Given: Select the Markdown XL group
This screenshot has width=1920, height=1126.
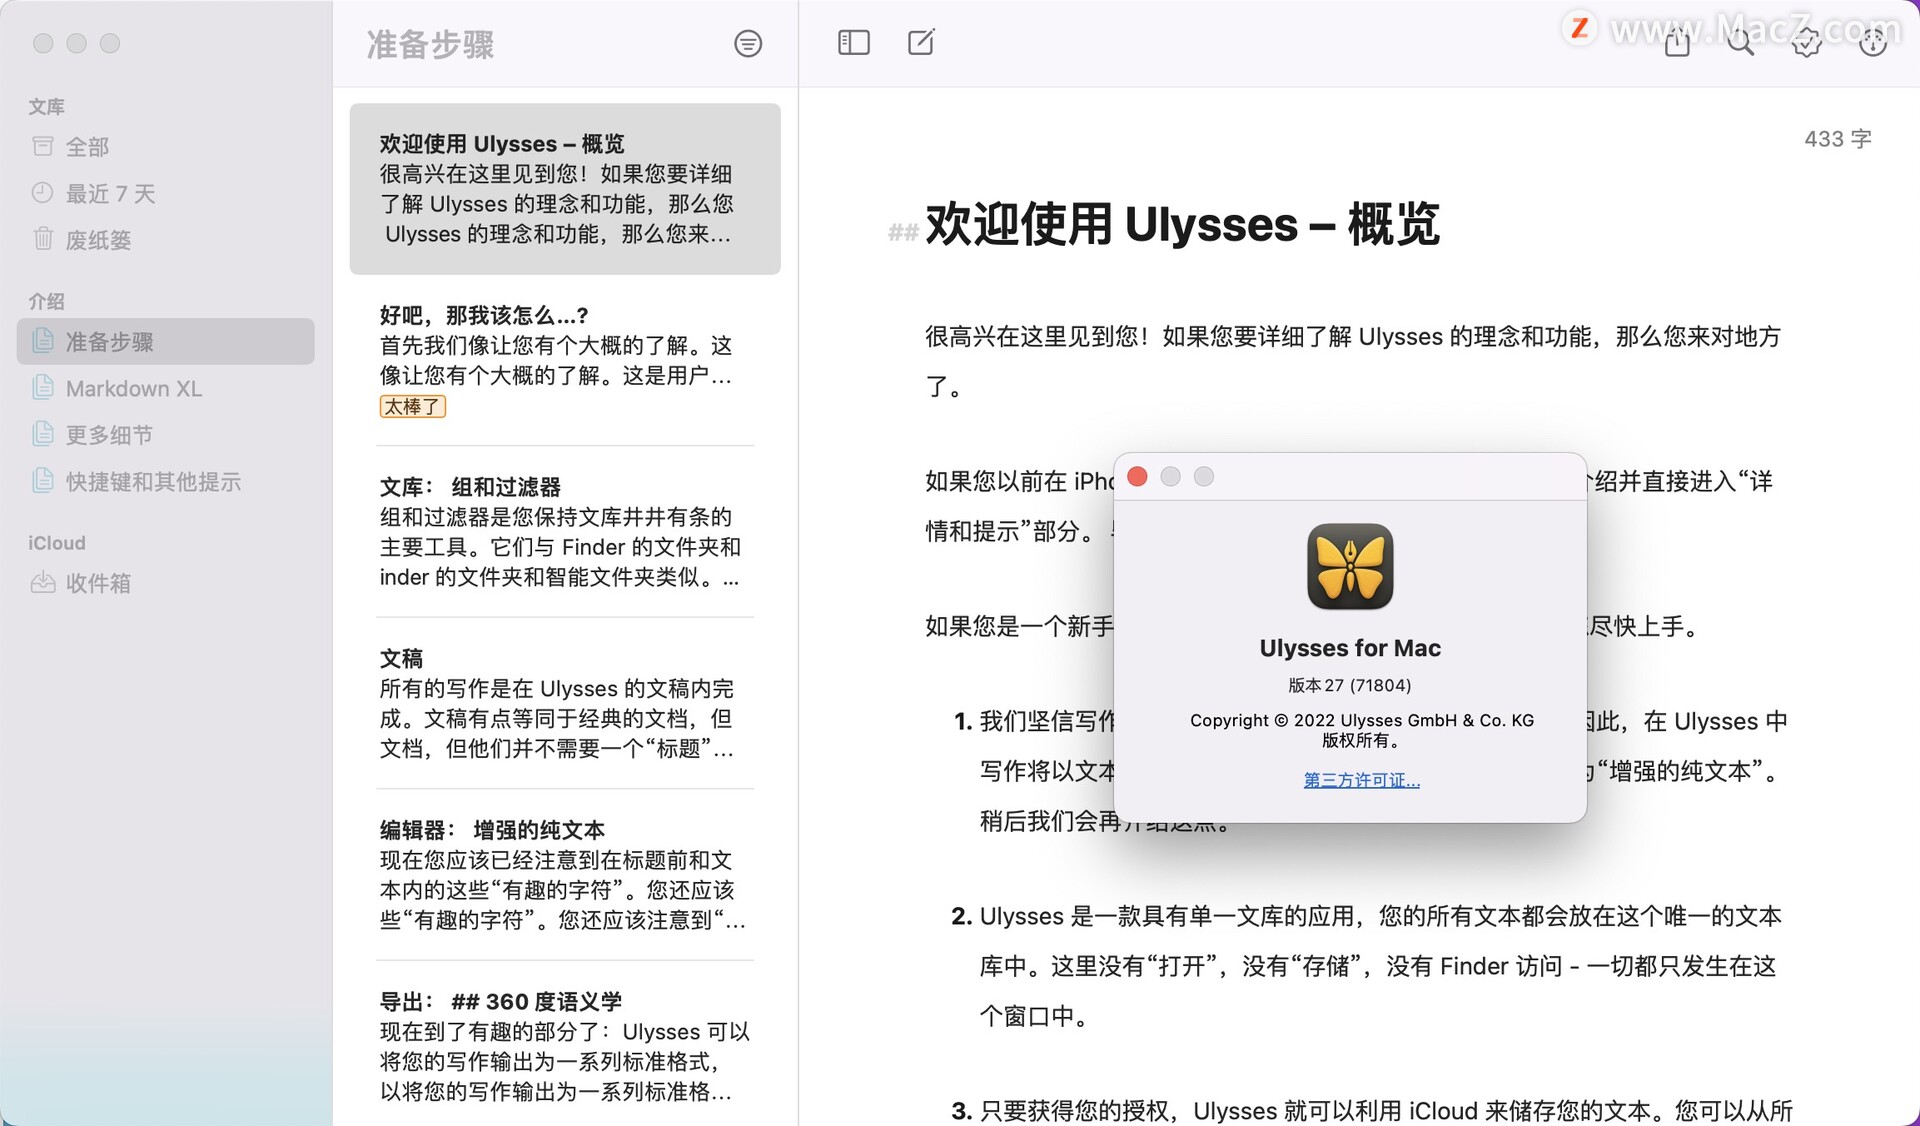Looking at the screenshot, I should pyautogui.click(x=166, y=388).
